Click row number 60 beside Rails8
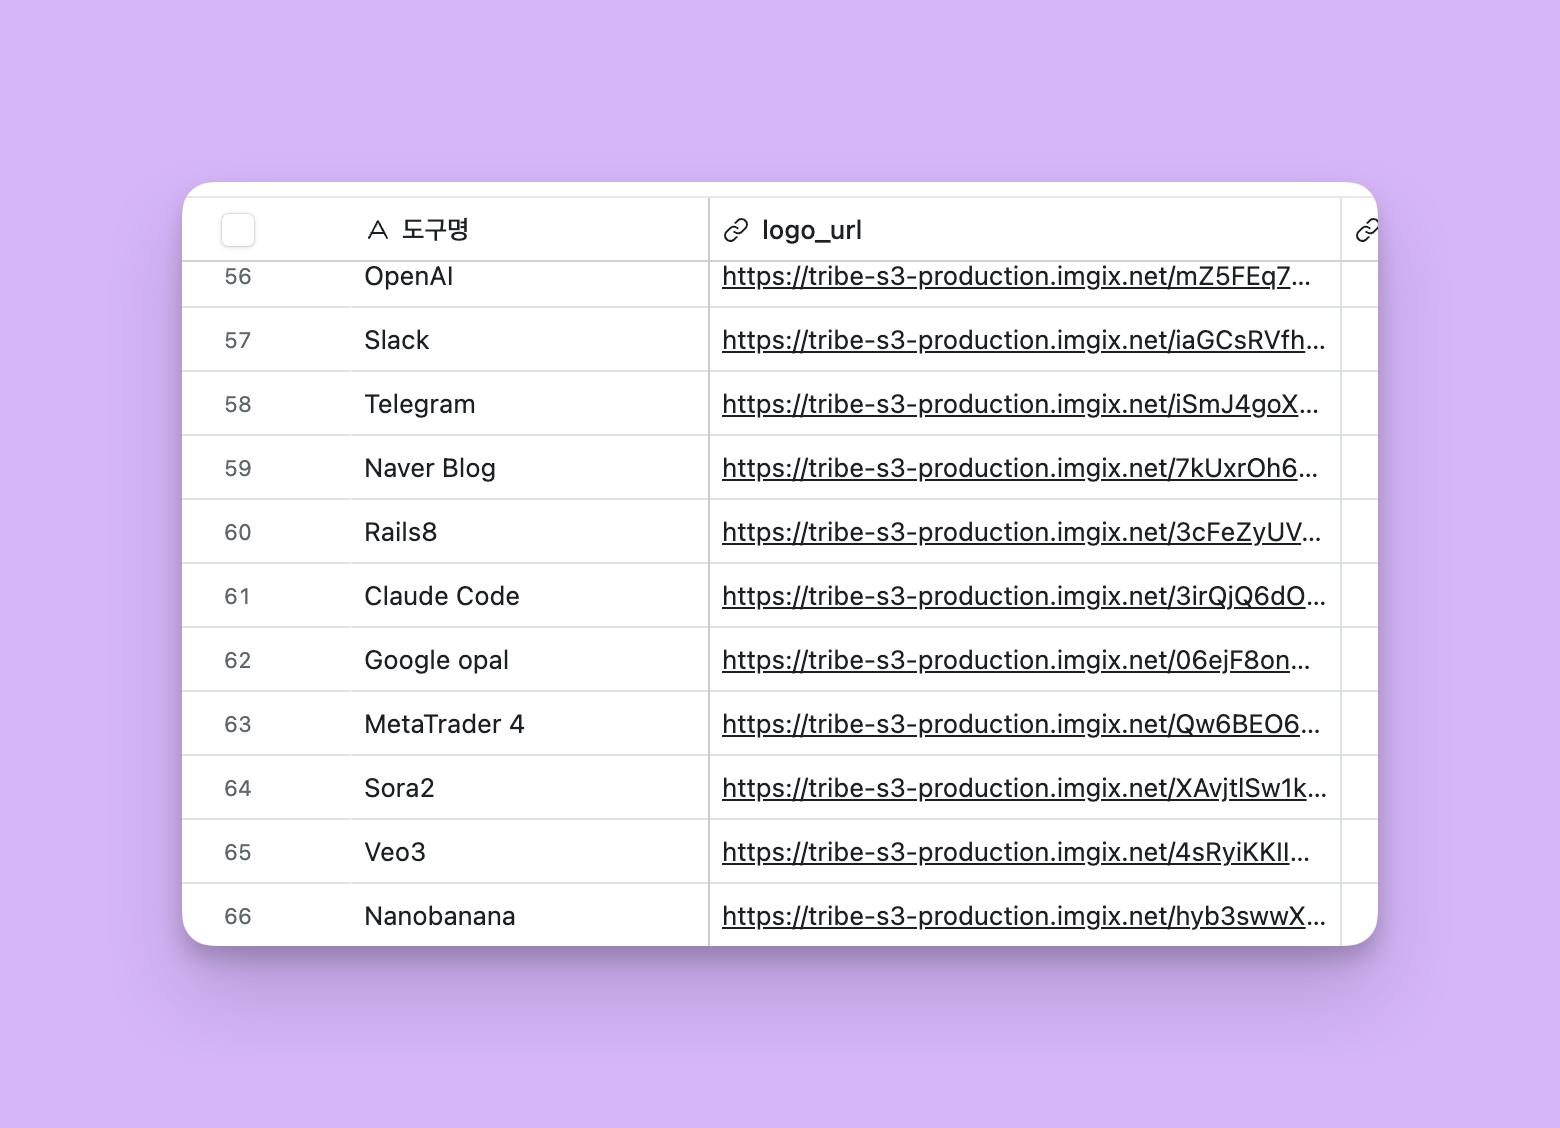Image resolution: width=1560 pixels, height=1128 pixels. (x=238, y=532)
